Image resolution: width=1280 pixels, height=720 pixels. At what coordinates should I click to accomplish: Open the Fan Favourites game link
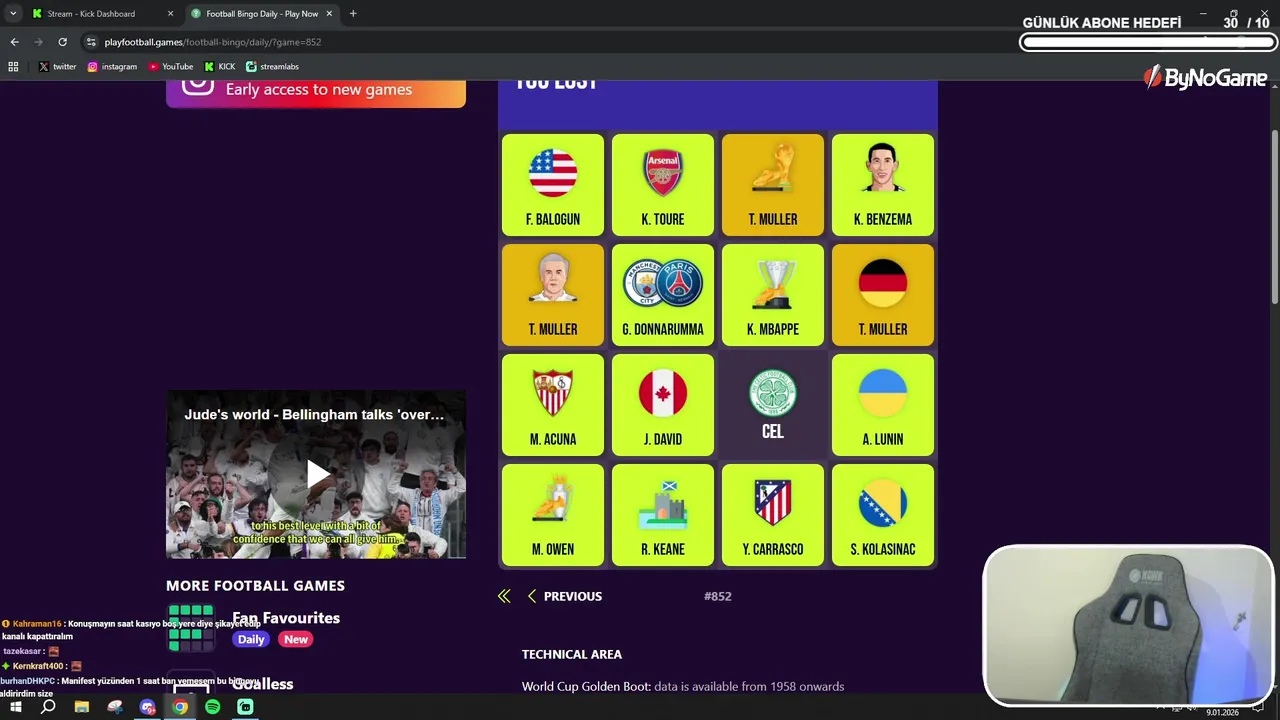(286, 618)
